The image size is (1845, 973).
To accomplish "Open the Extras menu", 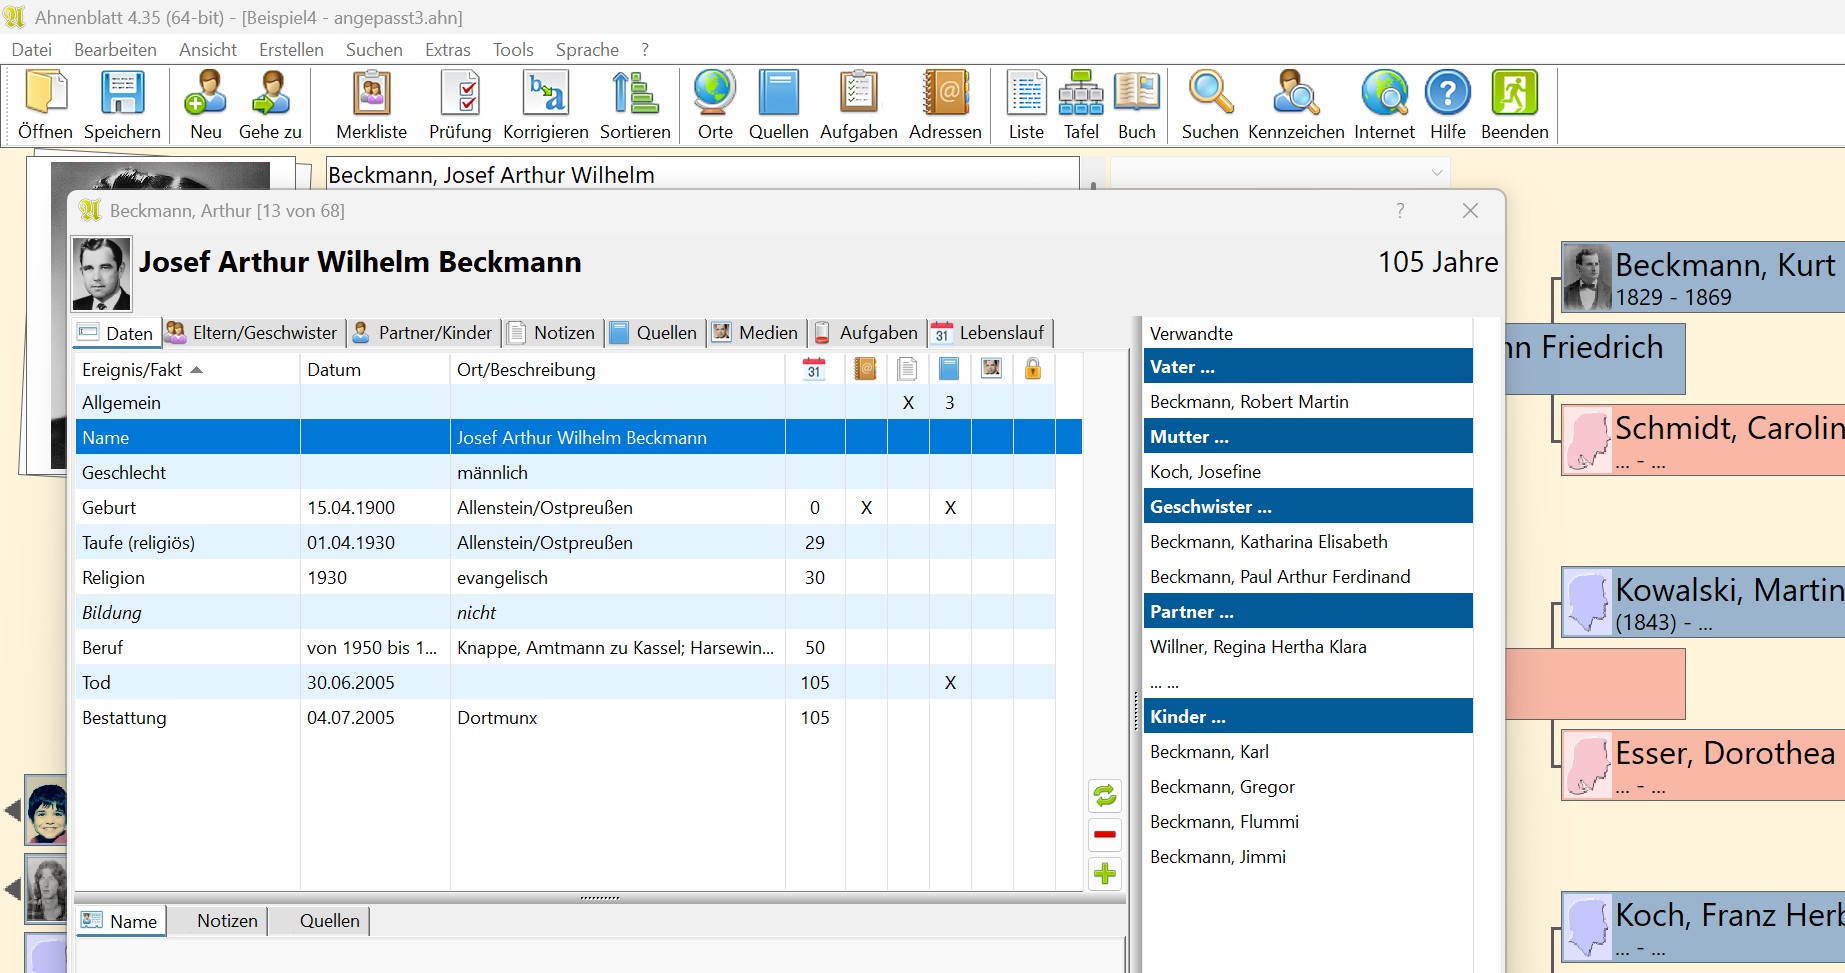I will (x=447, y=50).
